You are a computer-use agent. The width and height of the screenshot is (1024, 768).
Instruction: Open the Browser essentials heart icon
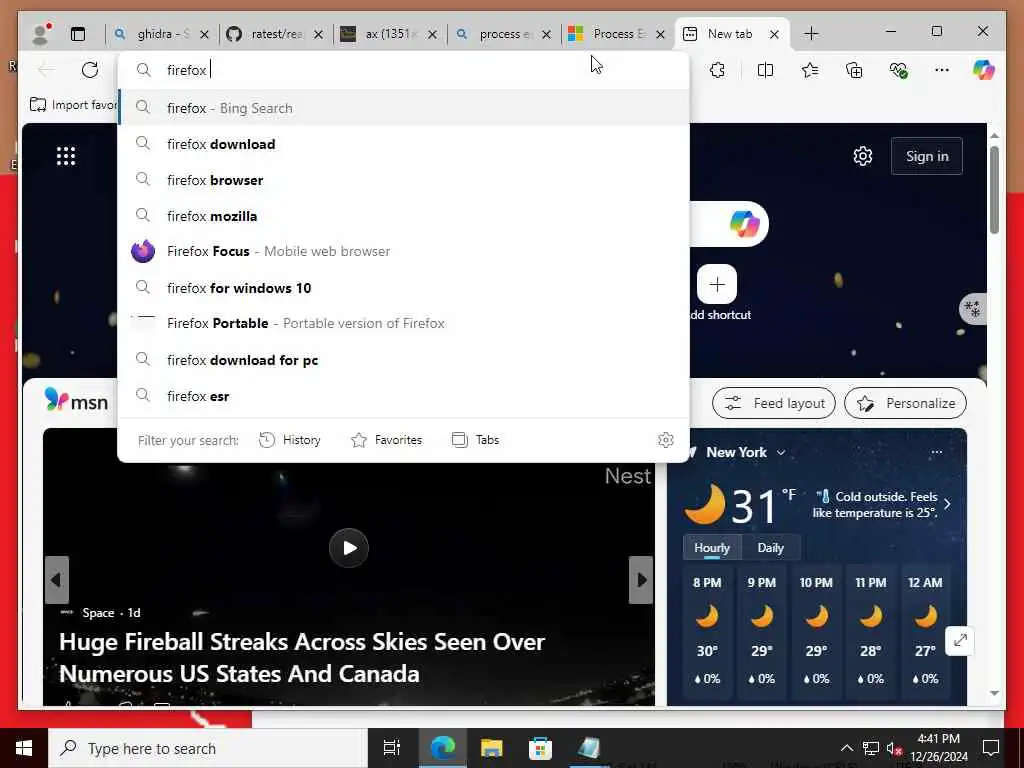[899, 70]
